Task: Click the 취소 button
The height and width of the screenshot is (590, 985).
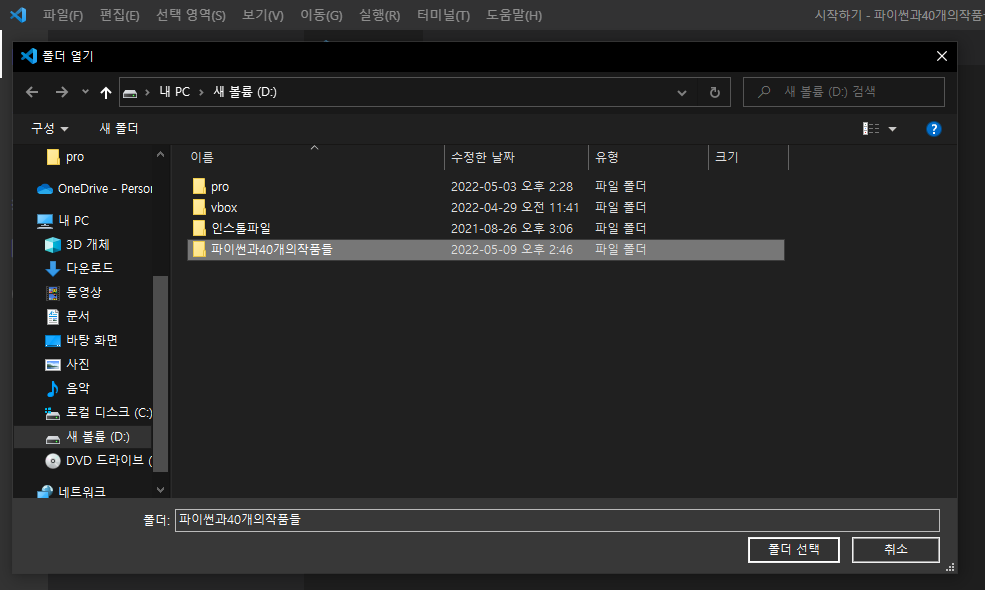Action: (895, 549)
